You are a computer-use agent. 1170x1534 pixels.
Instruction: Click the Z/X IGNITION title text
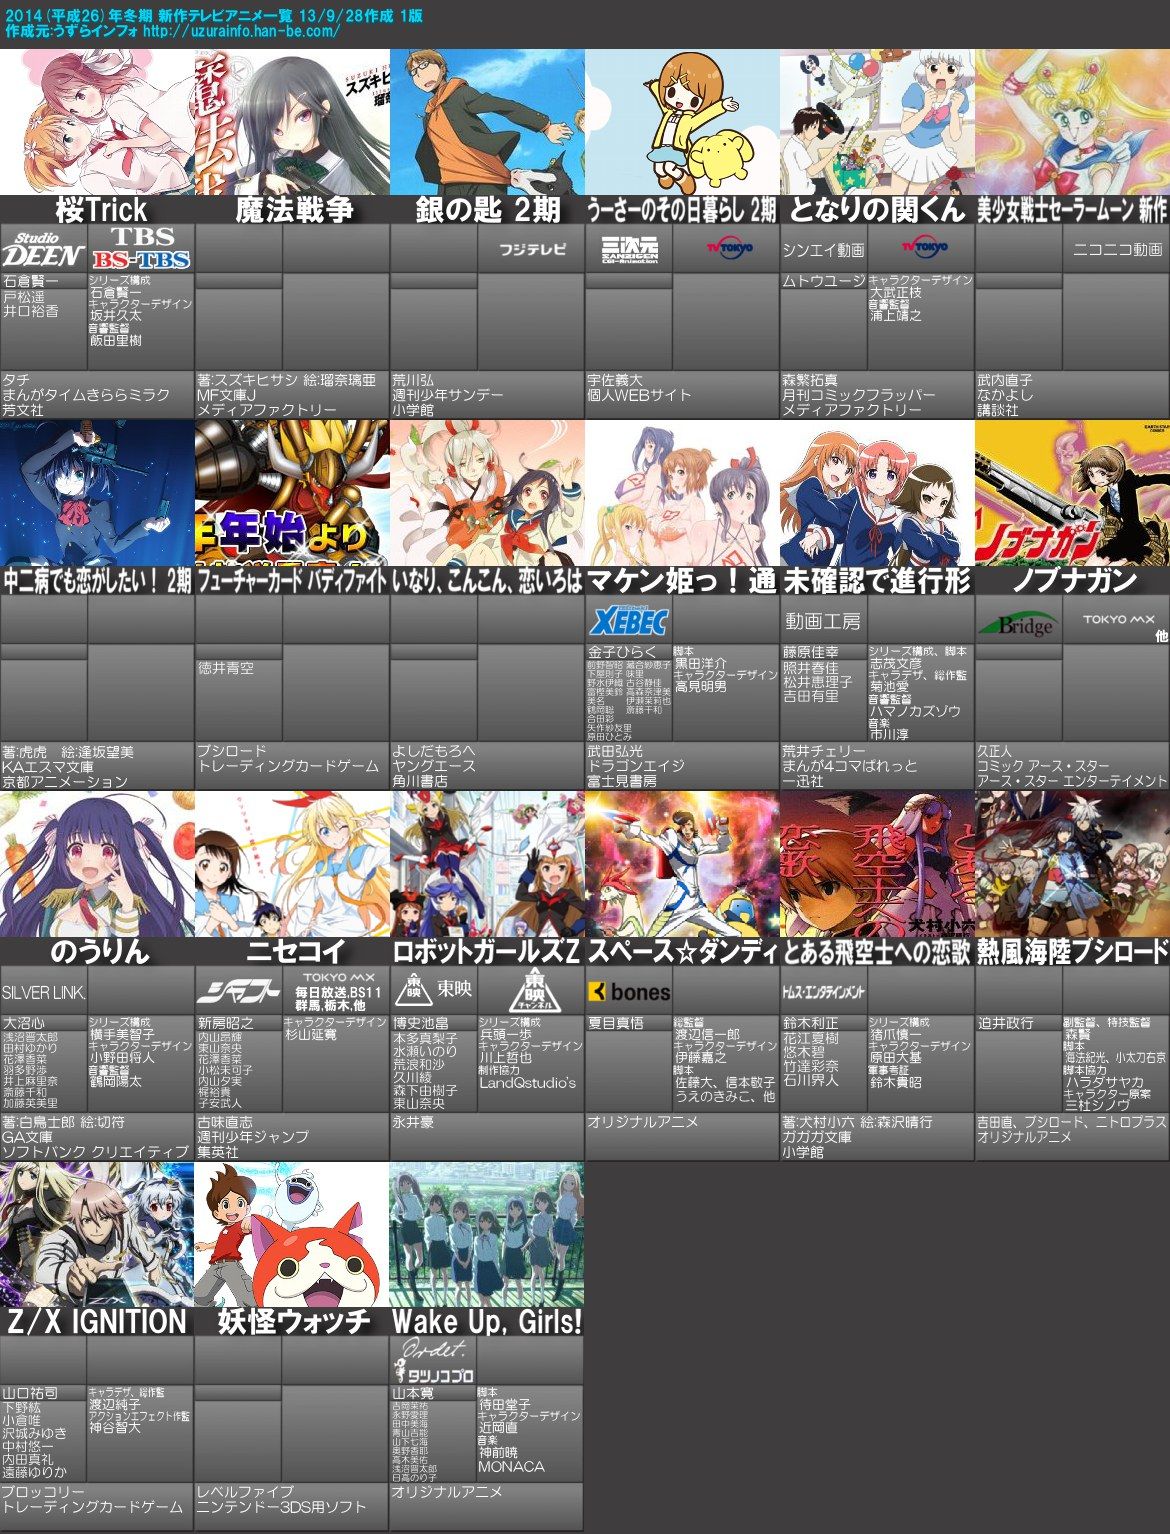(97, 1322)
